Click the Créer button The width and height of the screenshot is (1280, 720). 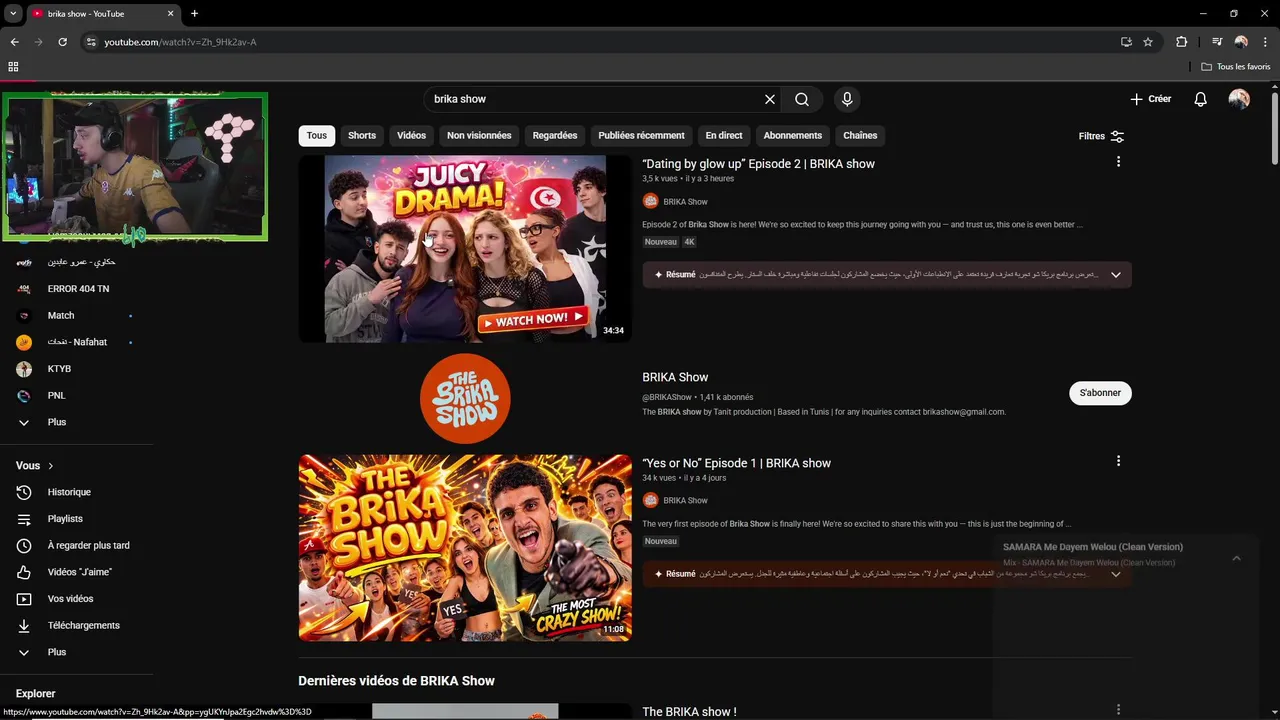tap(1150, 99)
